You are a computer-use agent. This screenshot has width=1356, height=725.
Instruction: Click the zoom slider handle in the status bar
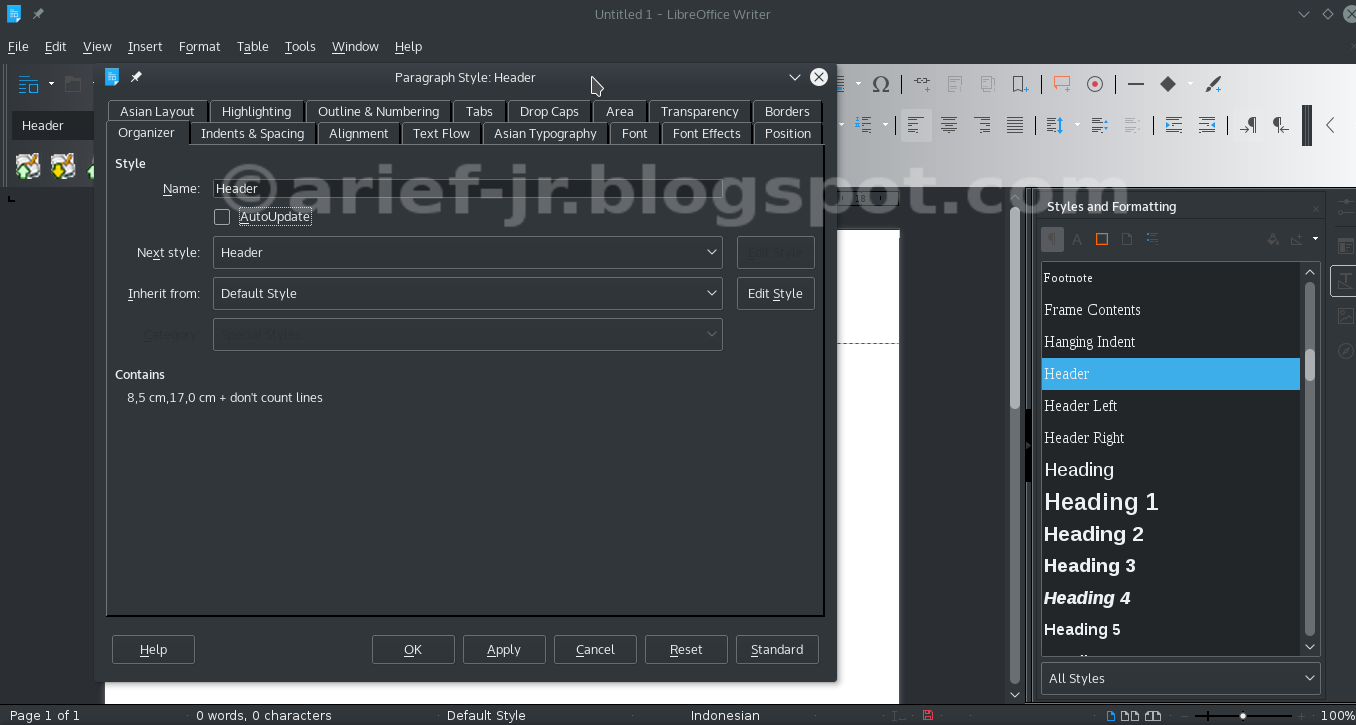(1243, 715)
